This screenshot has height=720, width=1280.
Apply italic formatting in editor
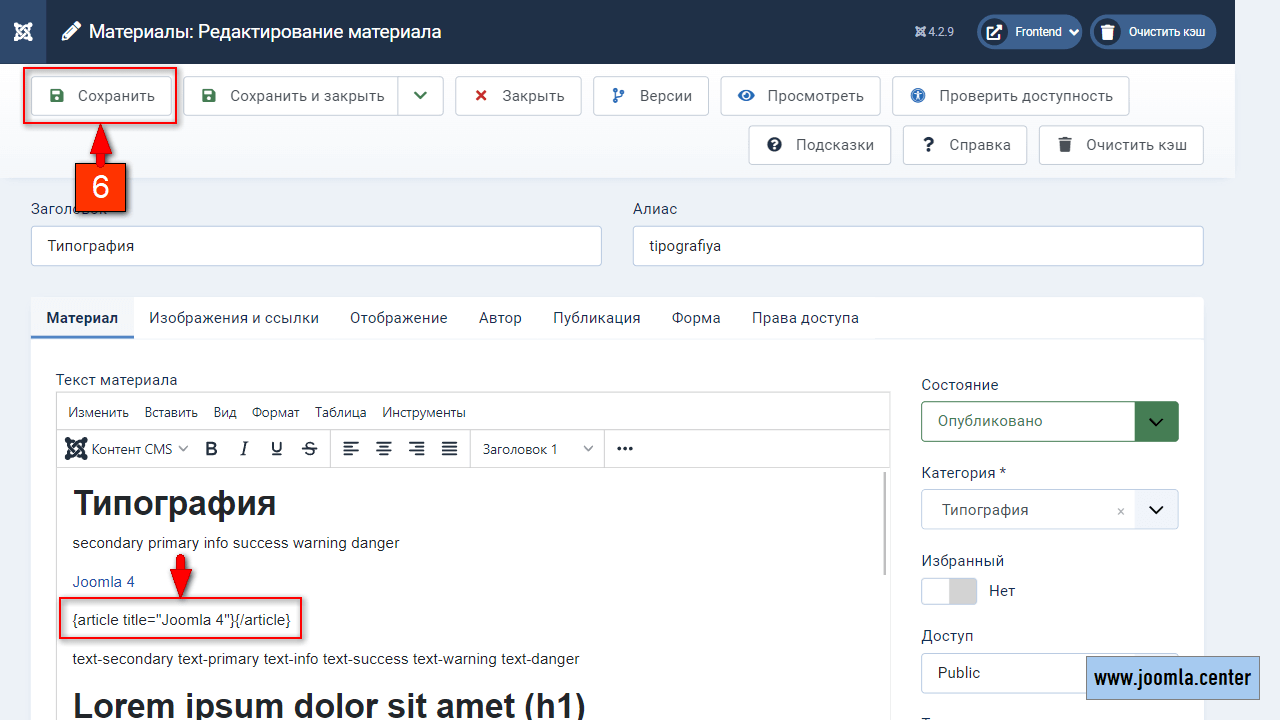(x=244, y=449)
